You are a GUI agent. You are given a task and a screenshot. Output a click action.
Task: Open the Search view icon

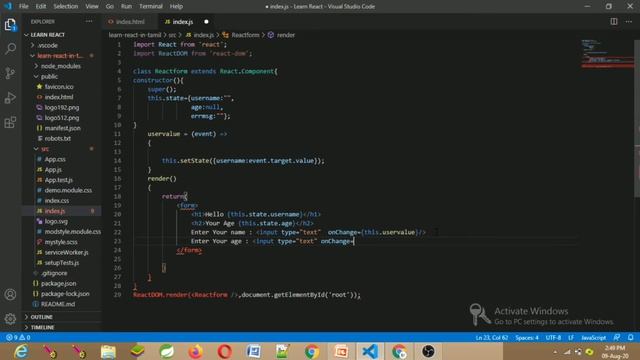pos(10,49)
